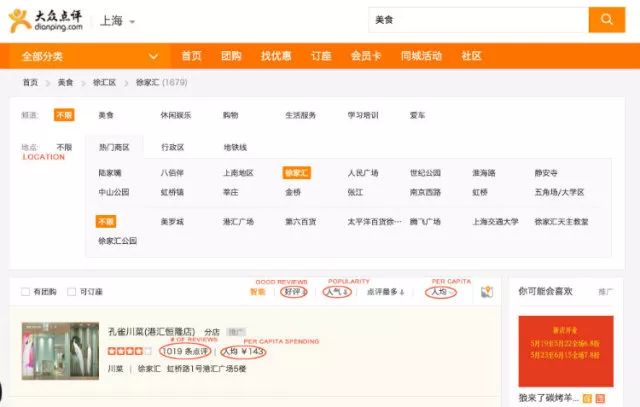
Task: Click 徐汇区 in the breadcrumb
Action: (x=104, y=82)
